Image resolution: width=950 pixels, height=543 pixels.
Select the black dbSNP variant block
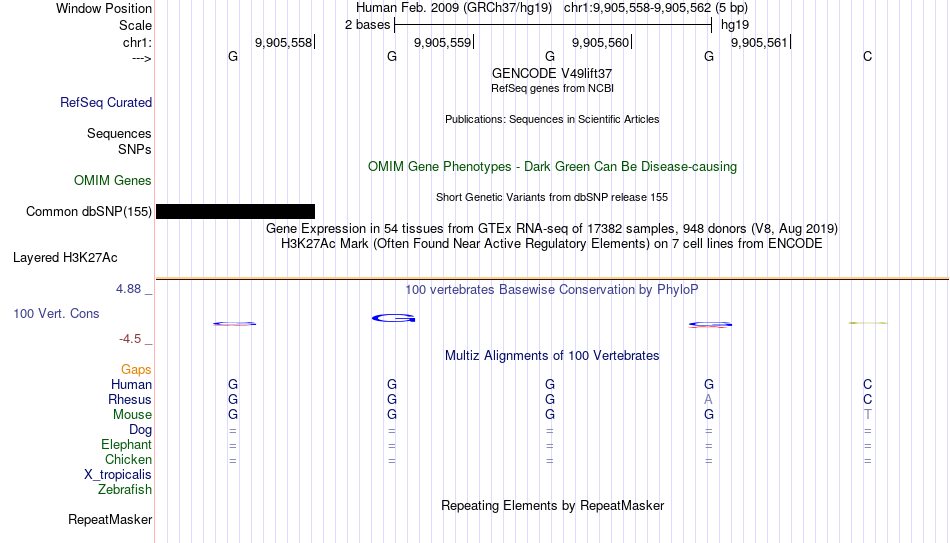pyautogui.click(x=235, y=212)
